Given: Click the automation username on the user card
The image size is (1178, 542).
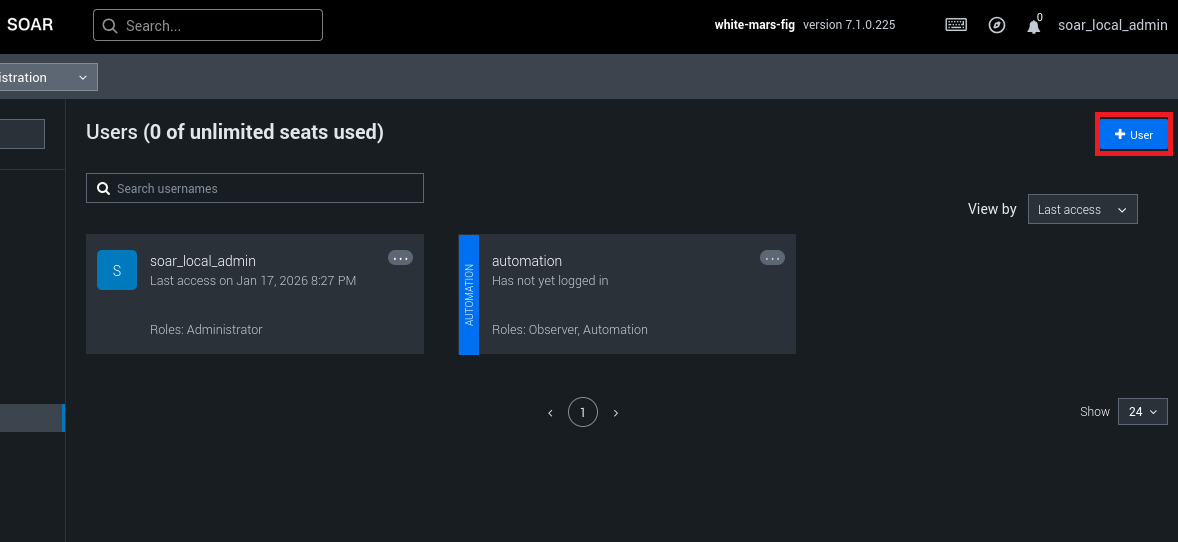Looking at the screenshot, I should click(527, 261).
